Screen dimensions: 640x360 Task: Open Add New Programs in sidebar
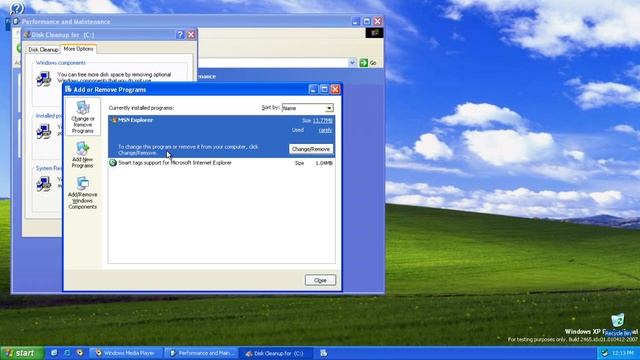[82, 155]
